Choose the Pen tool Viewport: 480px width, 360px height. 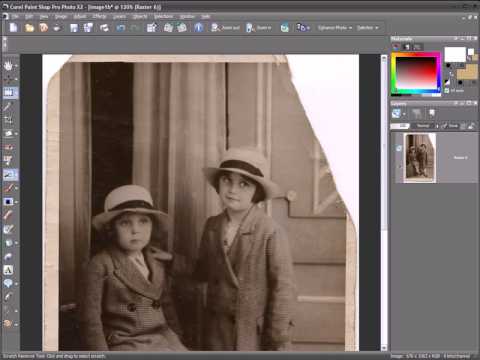[8, 297]
